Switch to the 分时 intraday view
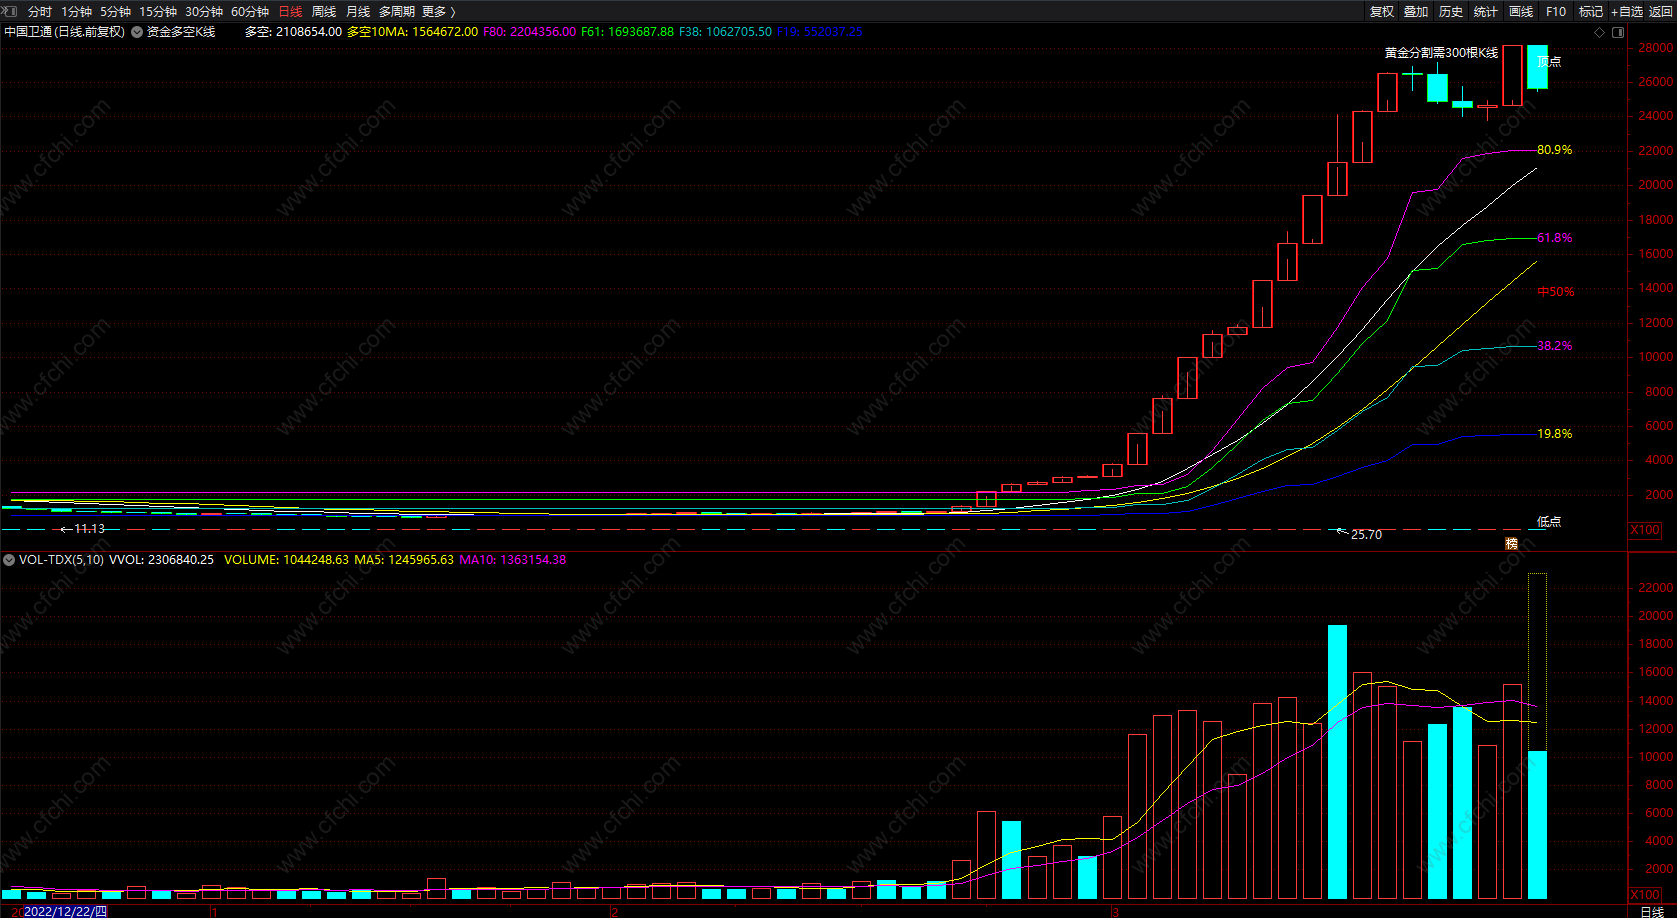The image size is (1677, 918). (x=40, y=12)
